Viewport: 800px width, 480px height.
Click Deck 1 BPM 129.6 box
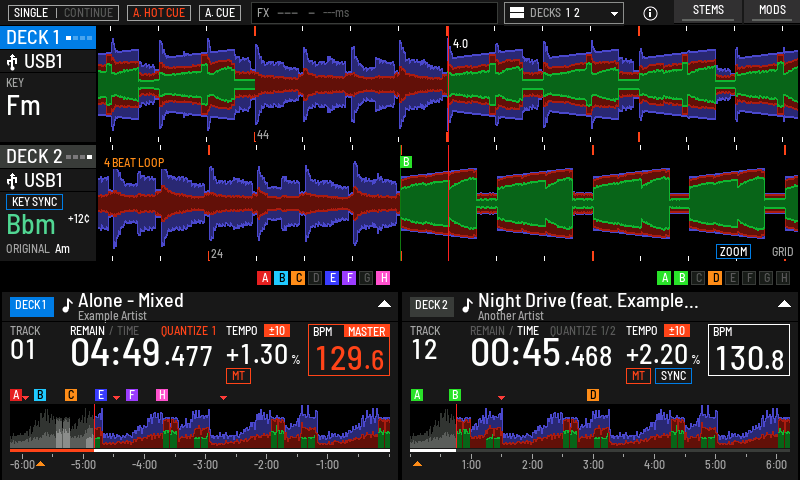pos(349,350)
